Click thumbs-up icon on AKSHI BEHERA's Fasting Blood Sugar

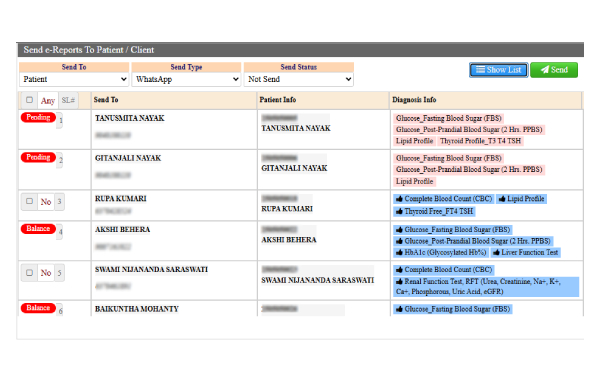point(399,230)
